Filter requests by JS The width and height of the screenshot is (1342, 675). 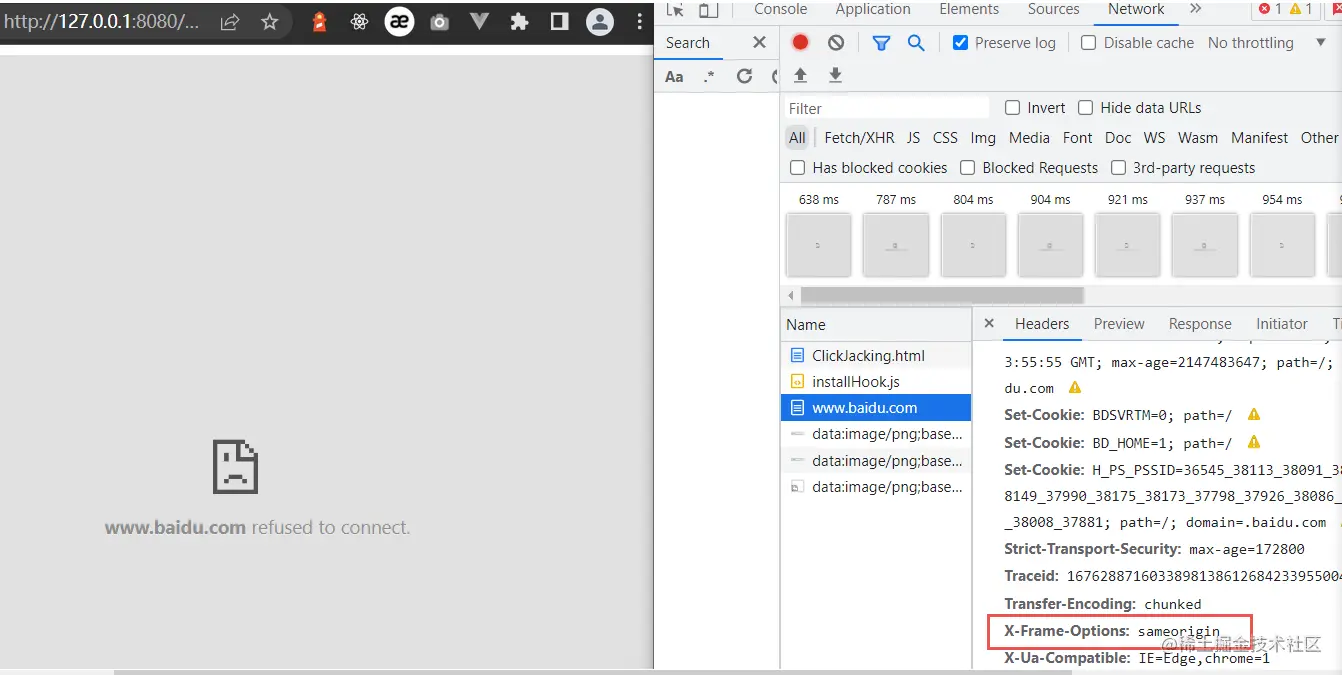pos(913,138)
